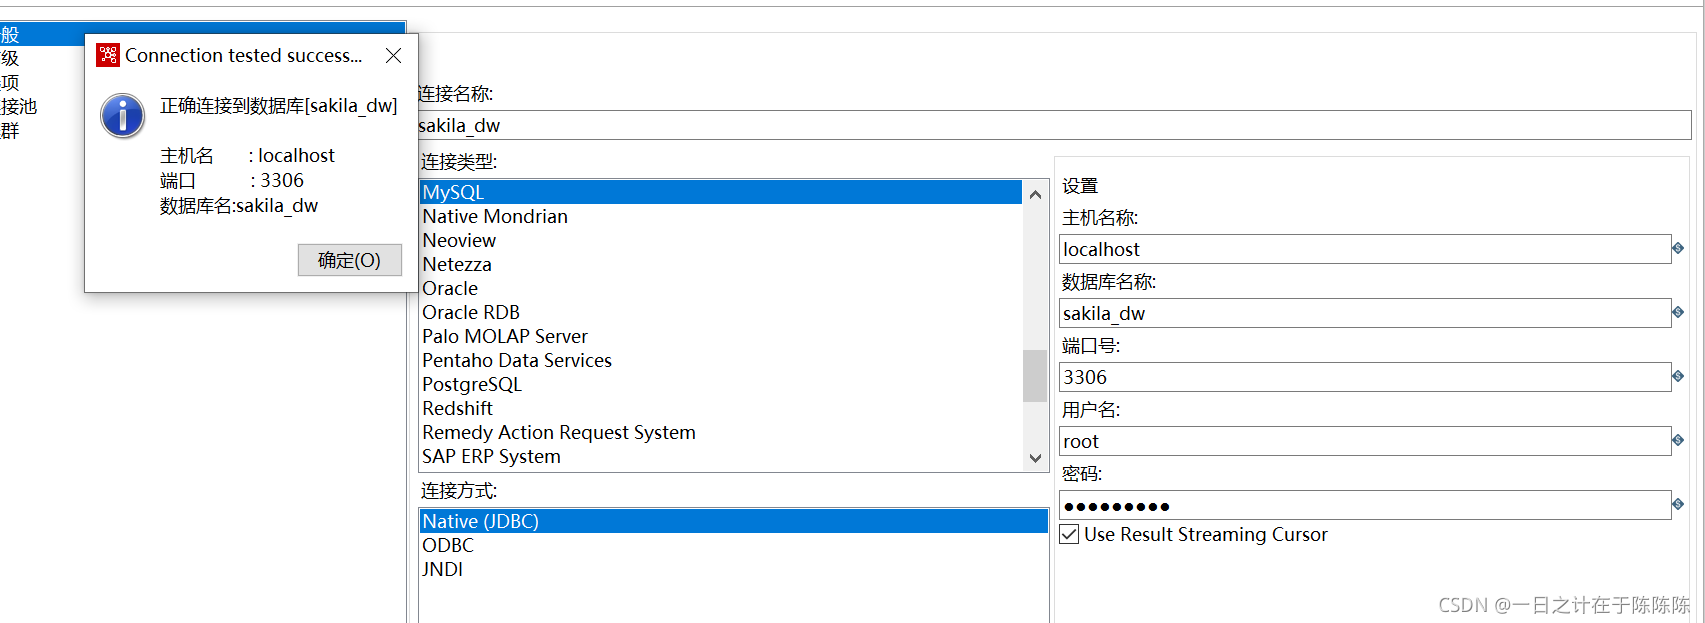1705x623 pixels.
Task: Select Redshift connection type
Action: coord(720,408)
